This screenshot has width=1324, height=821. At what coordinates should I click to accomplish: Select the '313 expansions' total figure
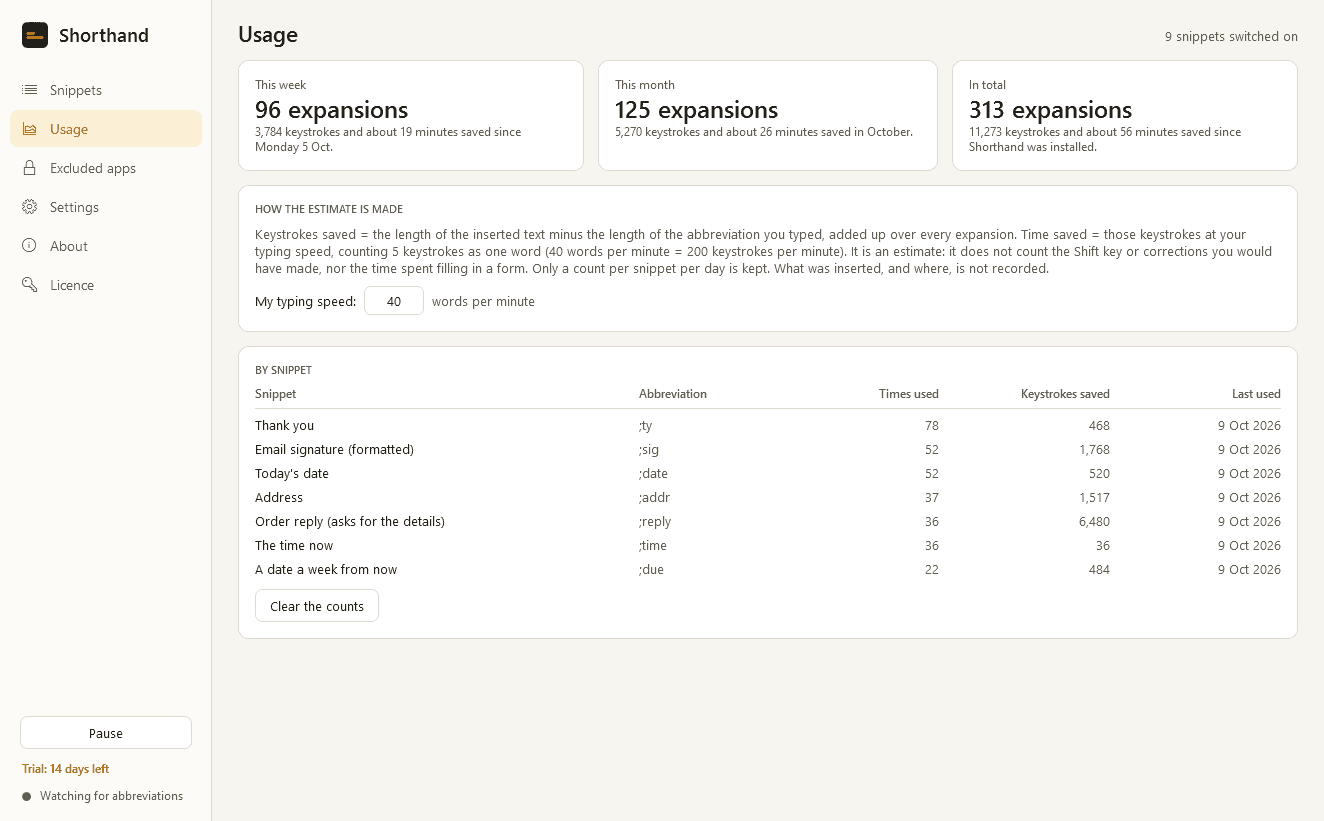(1051, 110)
